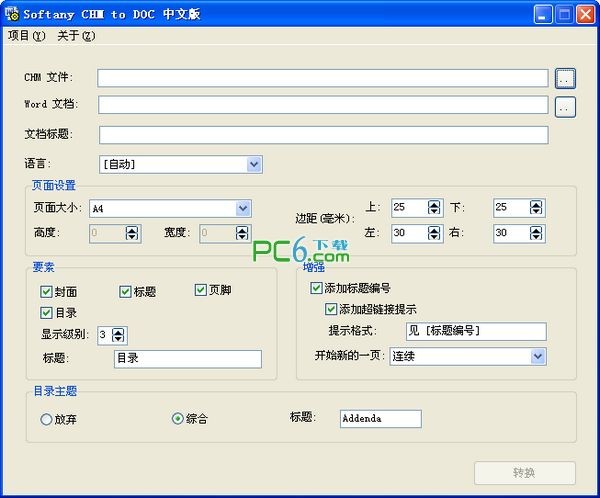Expand the 页面大小 A4 dropdown
This screenshot has height=498, width=600.
coord(170,209)
